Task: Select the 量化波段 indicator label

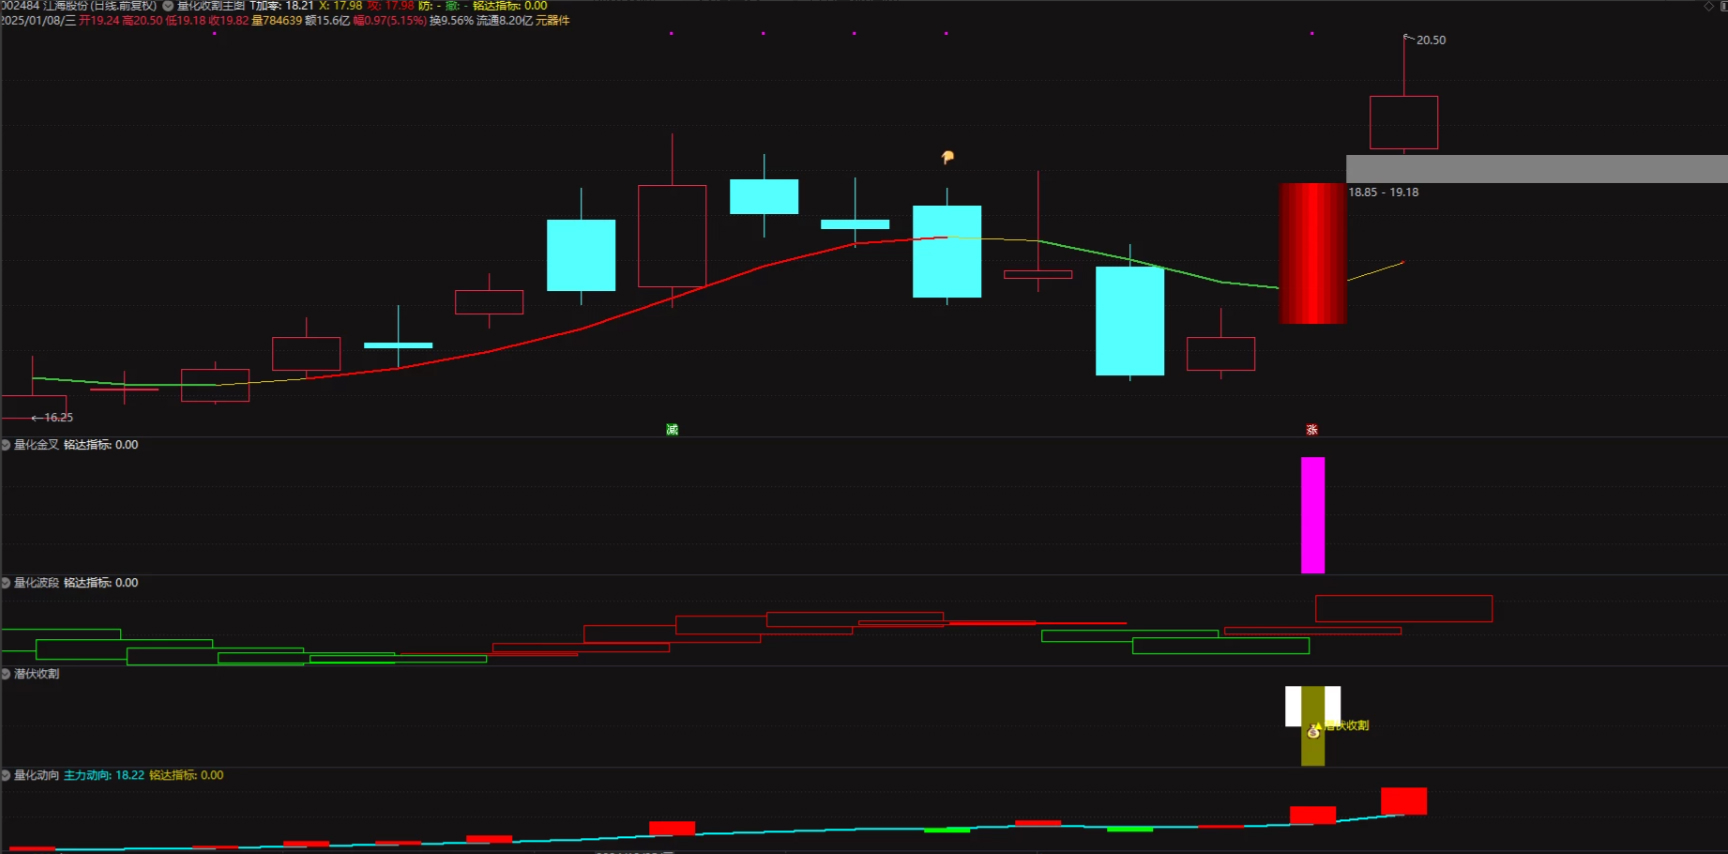Action: tap(37, 583)
